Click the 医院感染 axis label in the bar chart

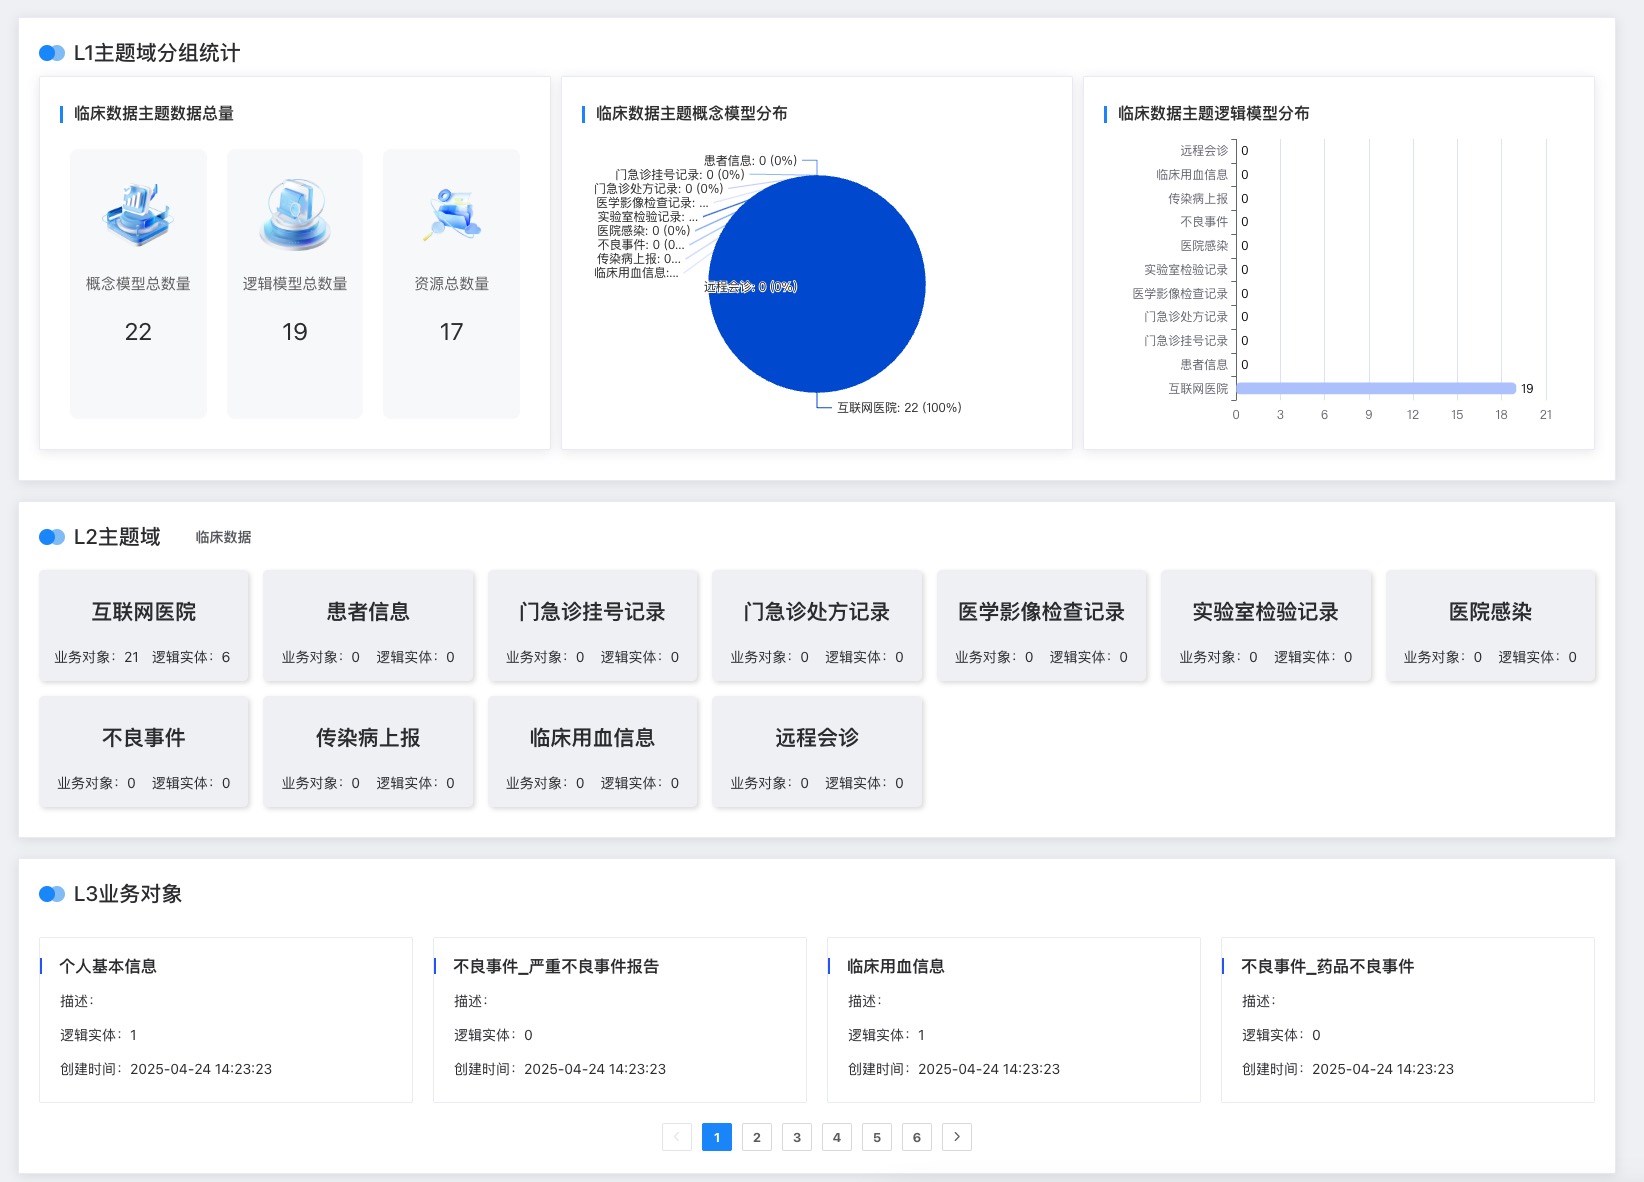pos(1204,246)
